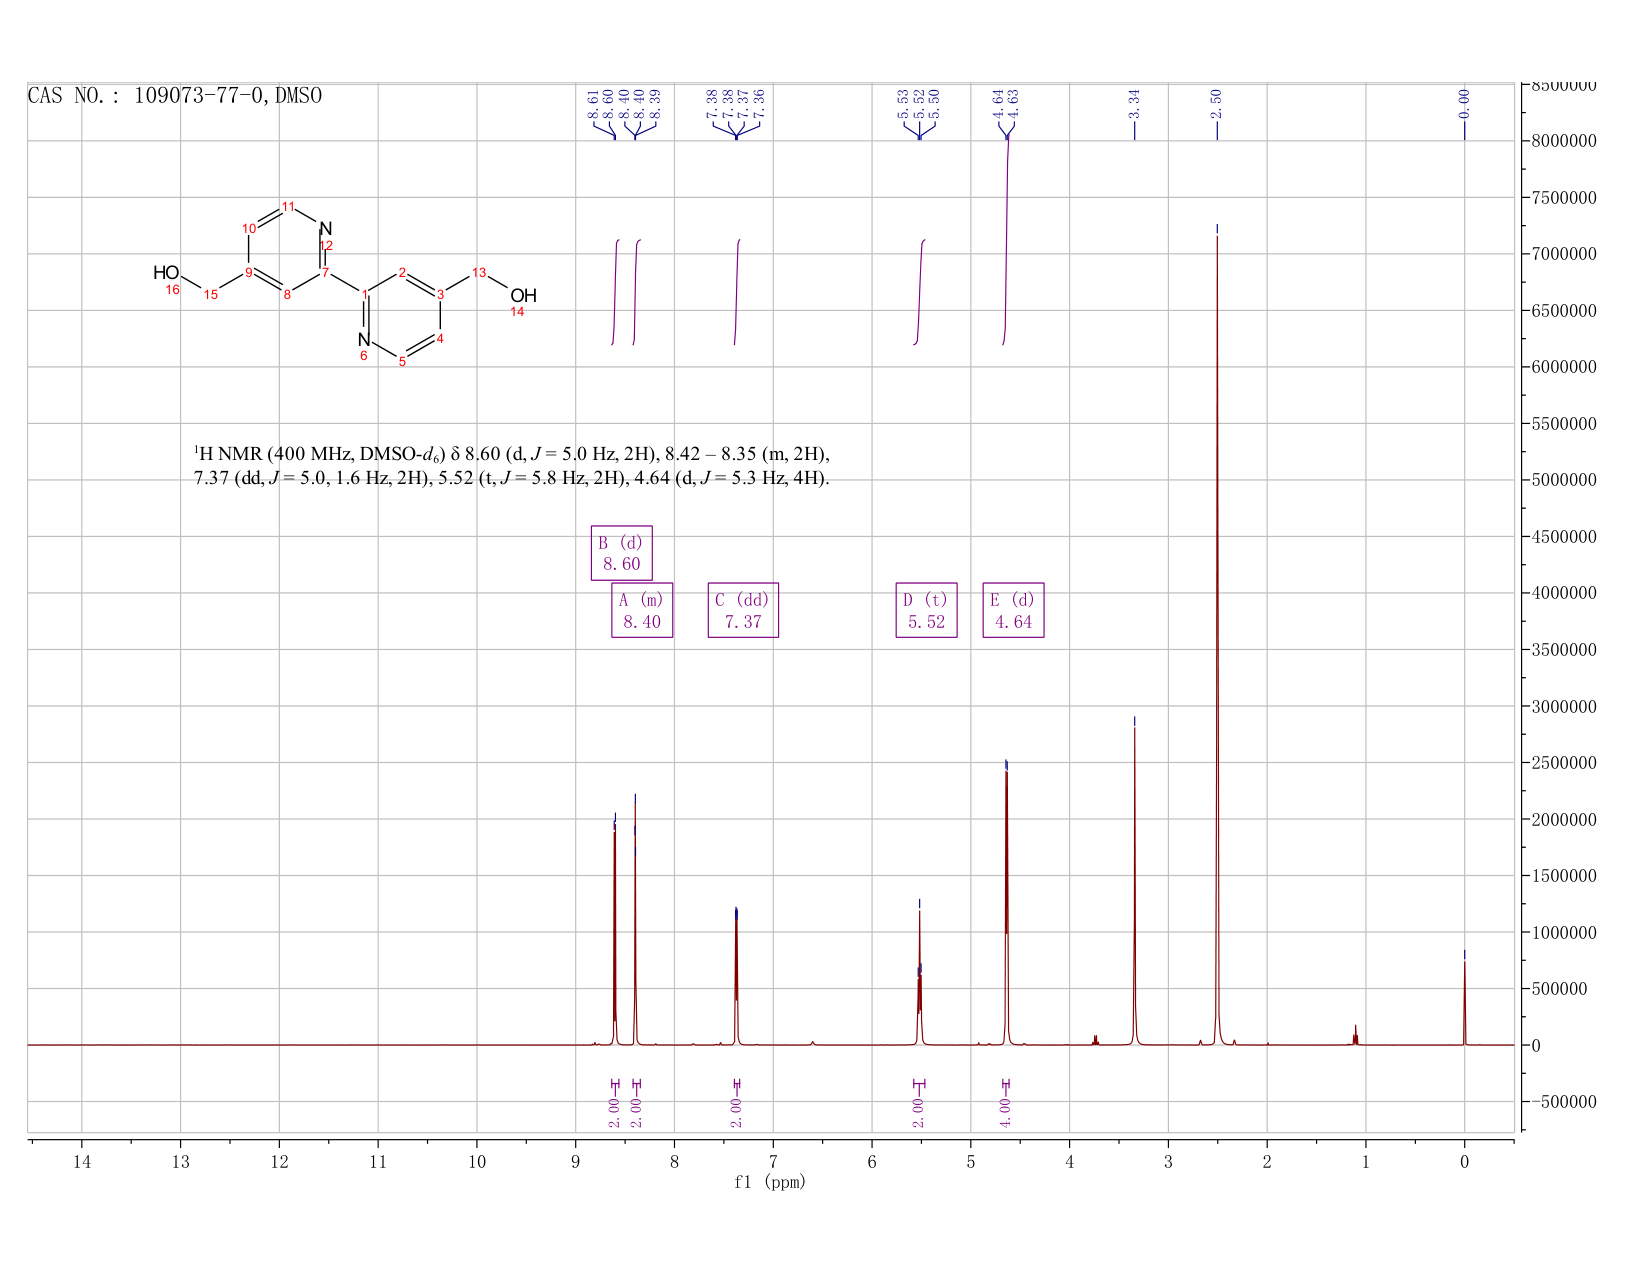Click the 2.00 integral value under 7.37 ppm

tap(736, 1112)
